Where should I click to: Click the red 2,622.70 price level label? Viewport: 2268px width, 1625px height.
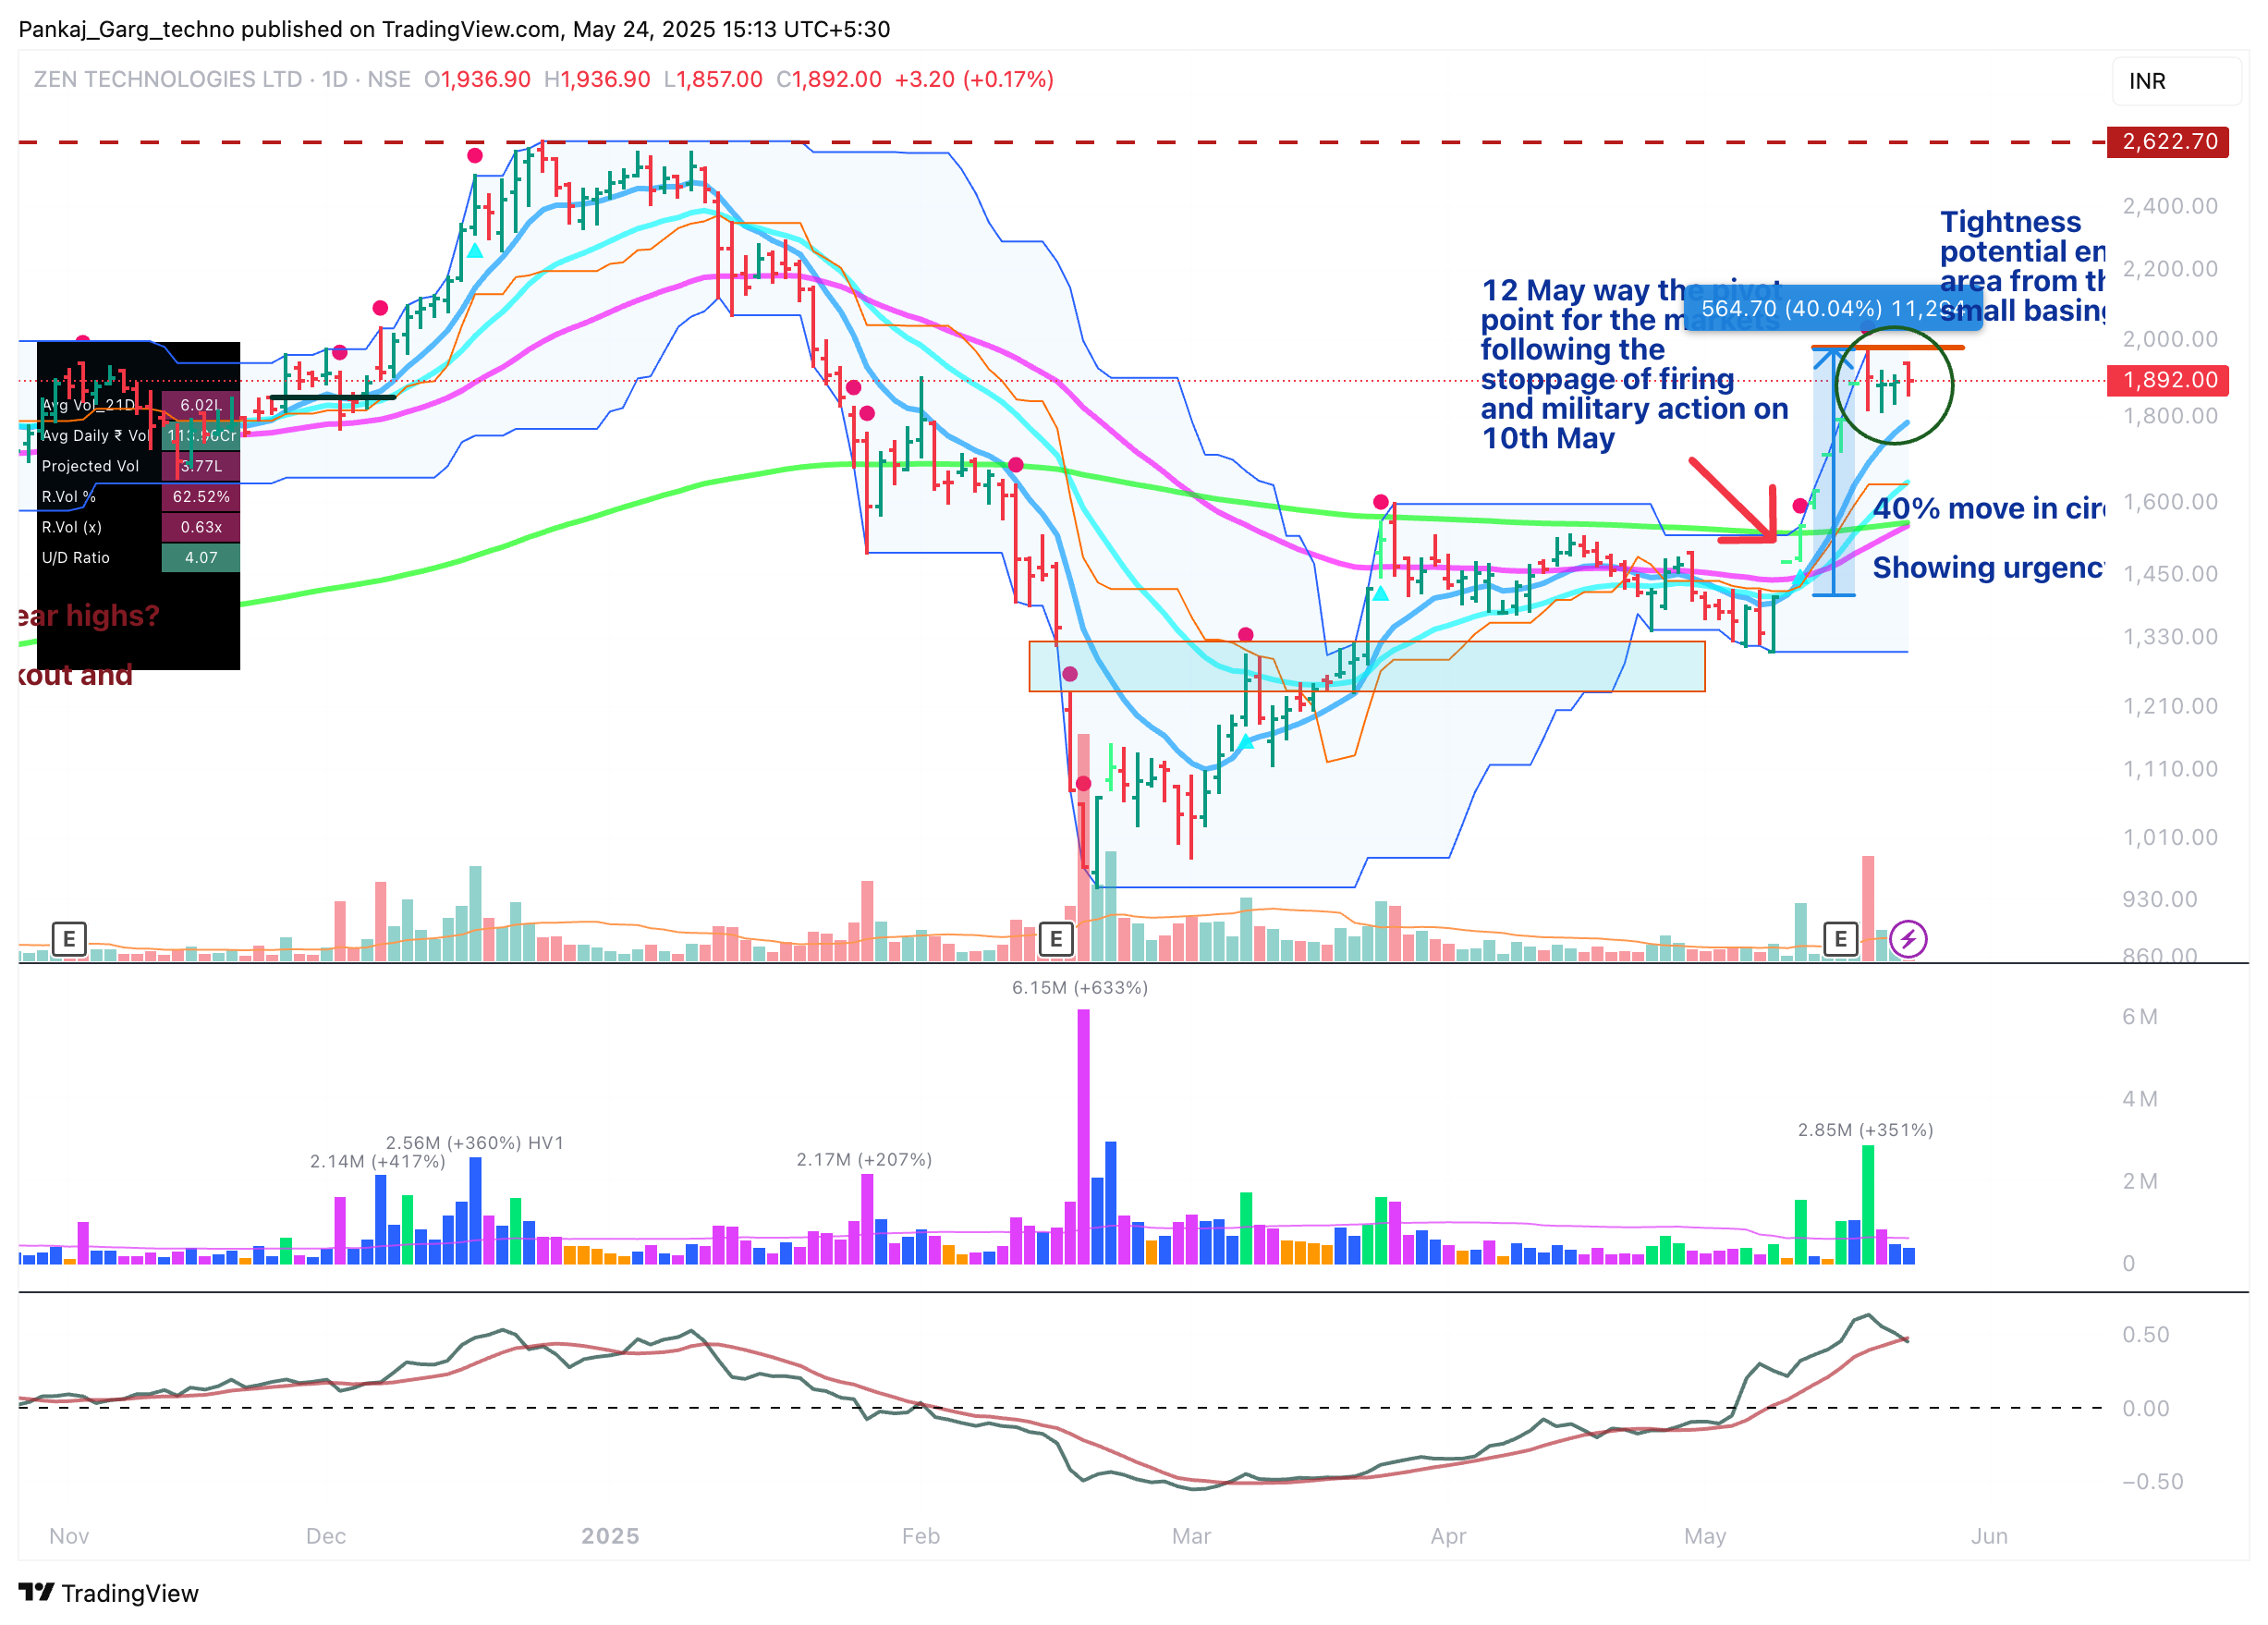pyautogui.click(x=2168, y=141)
